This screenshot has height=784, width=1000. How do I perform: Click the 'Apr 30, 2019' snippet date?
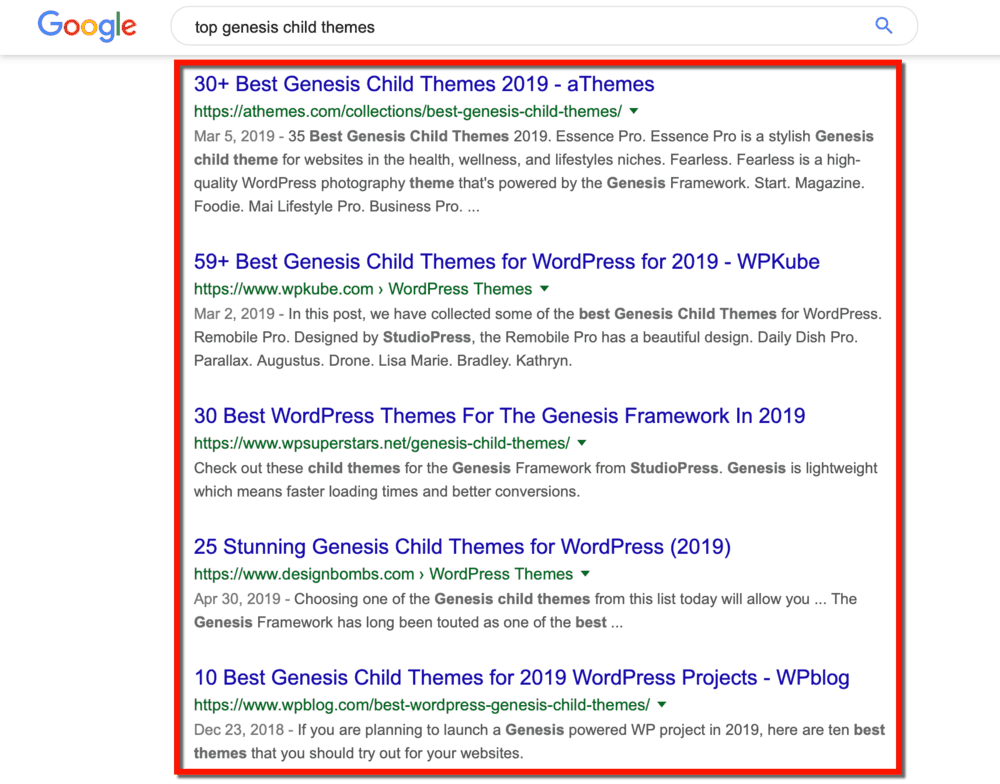pyautogui.click(x=237, y=599)
